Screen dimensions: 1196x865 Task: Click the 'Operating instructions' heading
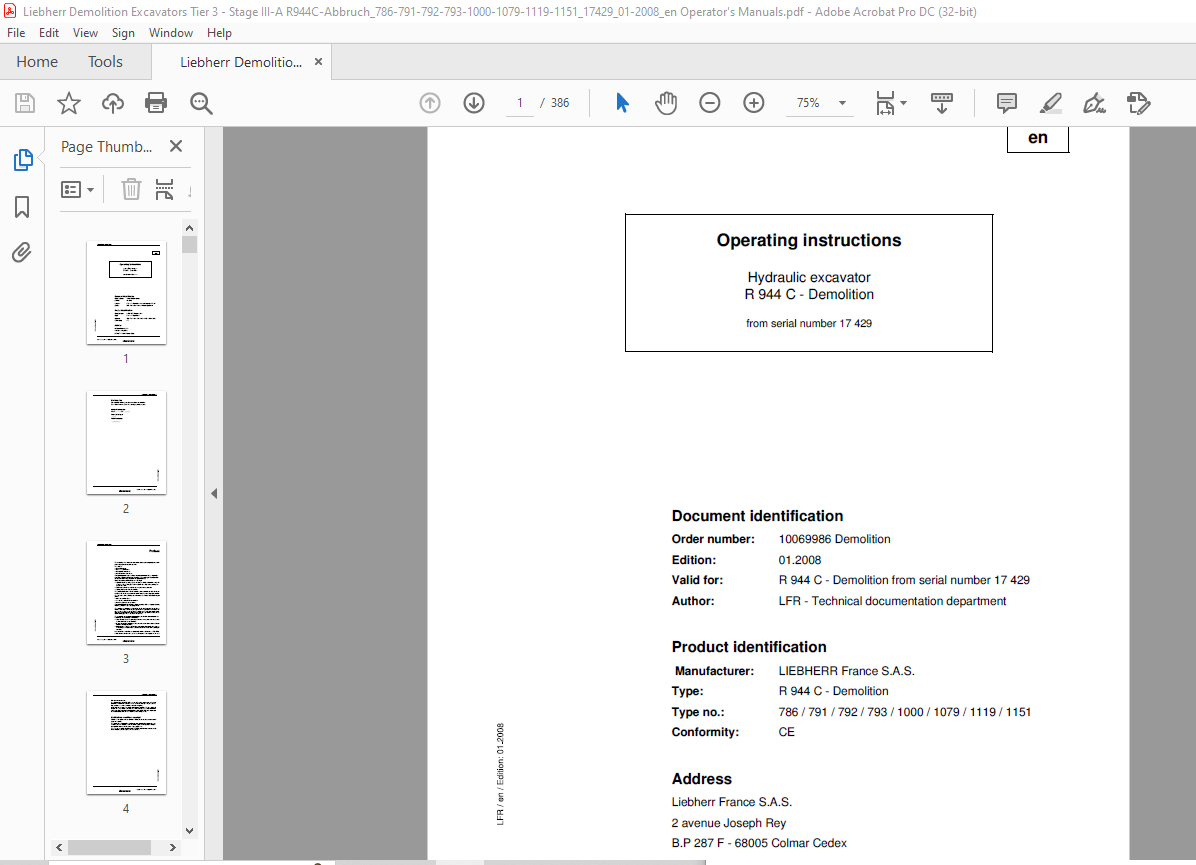(809, 240)
